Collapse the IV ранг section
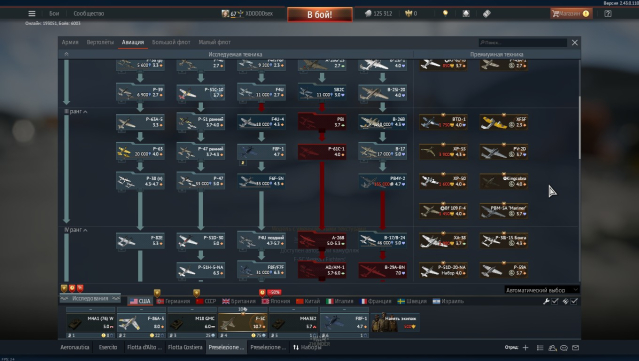This screenshot has height=361, width=639. [76, 230]
